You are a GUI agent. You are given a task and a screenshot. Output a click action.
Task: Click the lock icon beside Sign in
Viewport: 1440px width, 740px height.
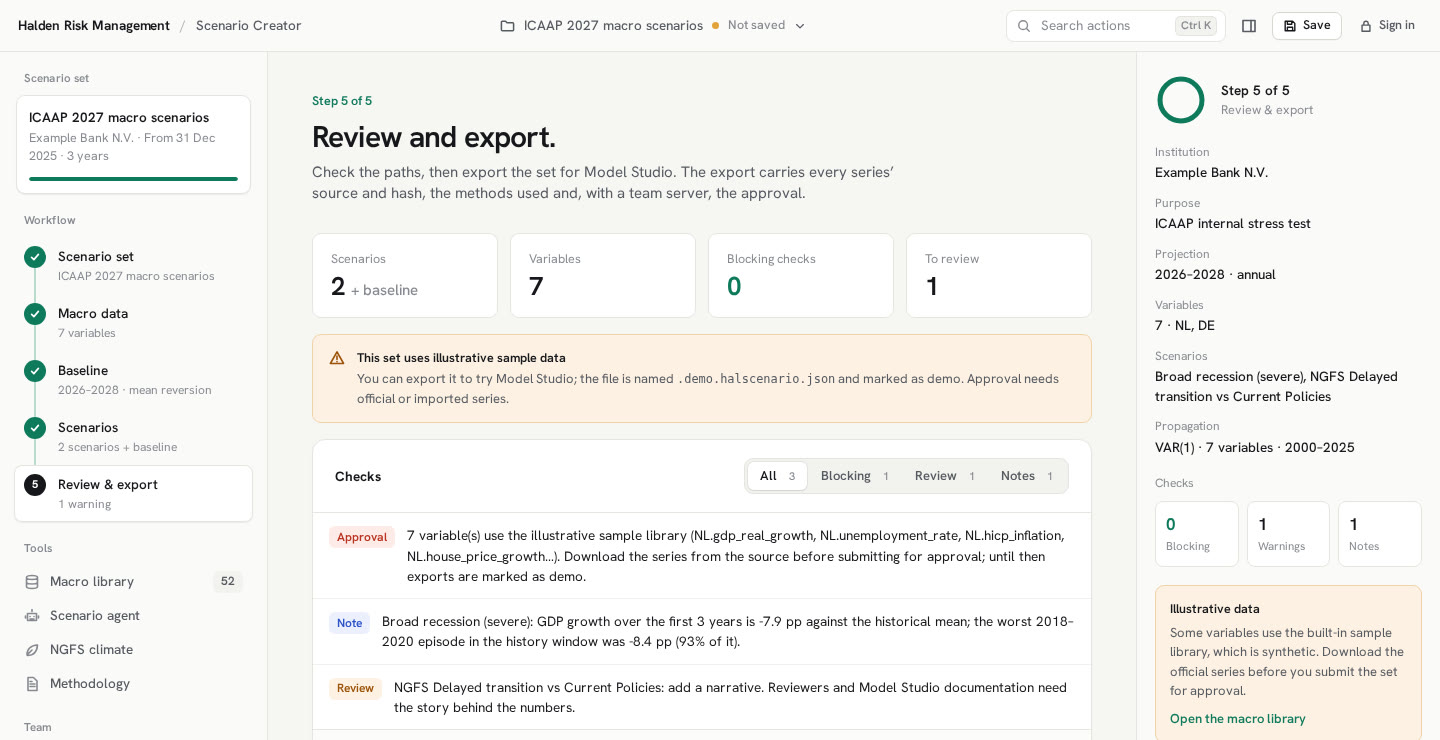pos(1366,26)
